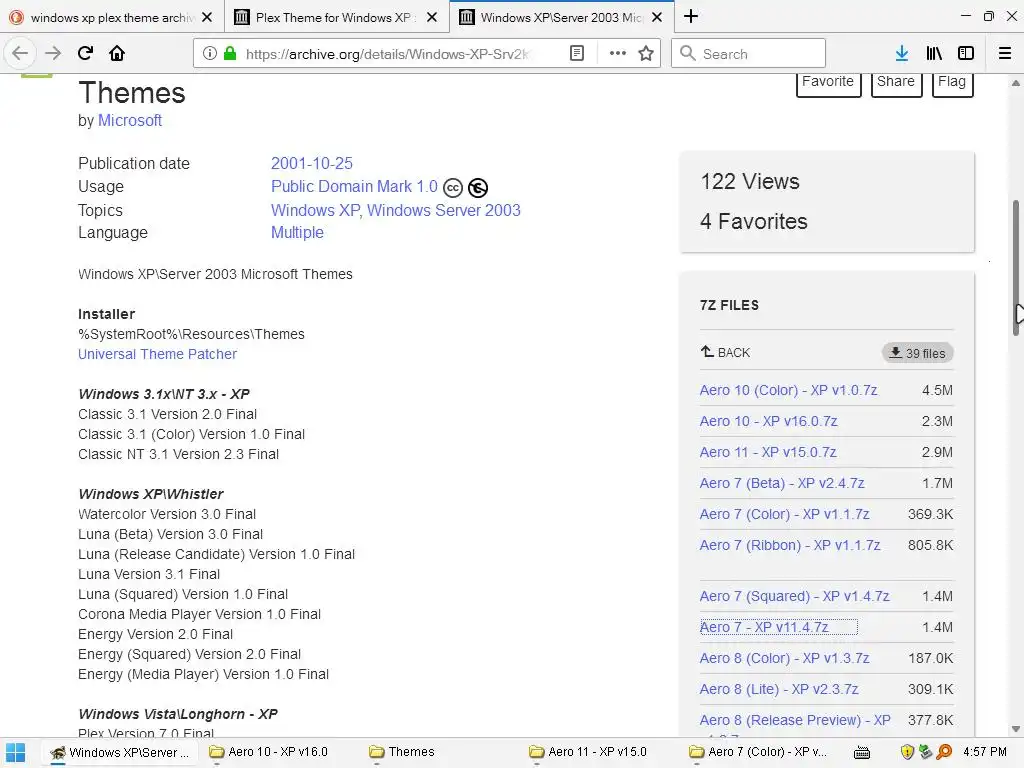Viewport: 1024px width, 768px height.
Task: Download Aero 8 (Lite) - XP v2.3.7z
Action: pyautogui.click(x=779, y=689)
